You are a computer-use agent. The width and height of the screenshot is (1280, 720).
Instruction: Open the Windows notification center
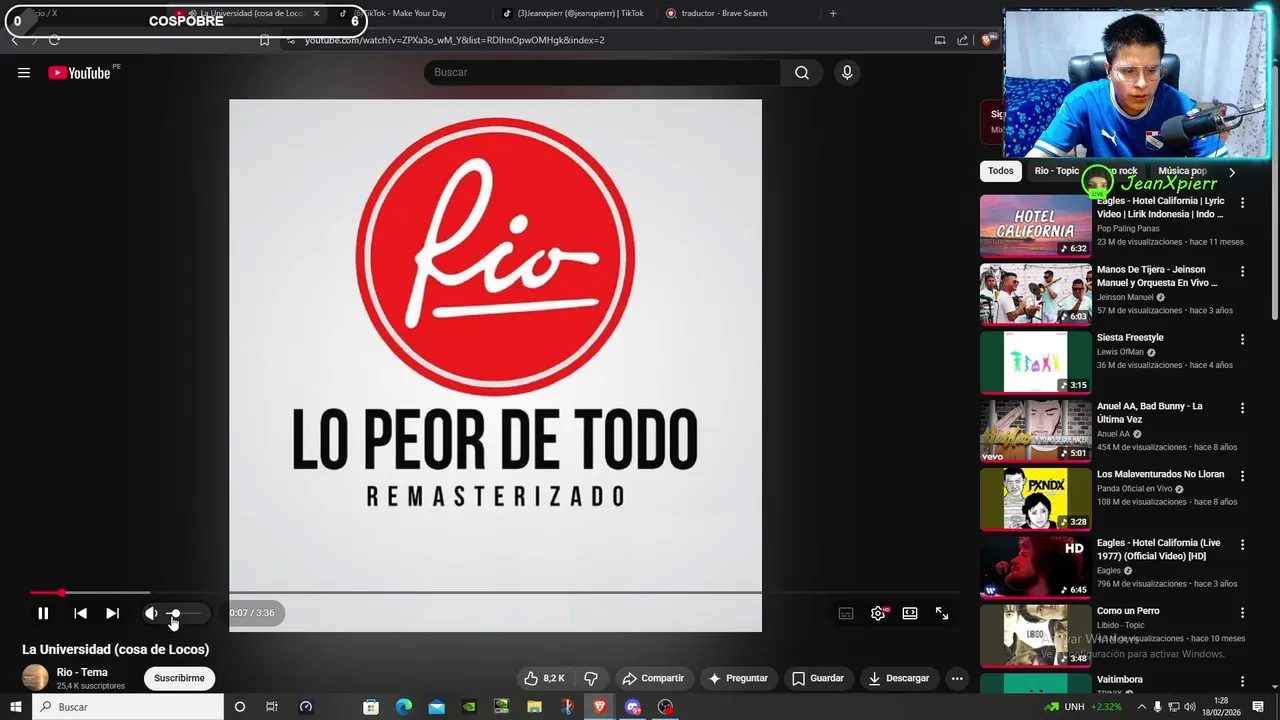pyautogui.click(x=1258, y=707)
